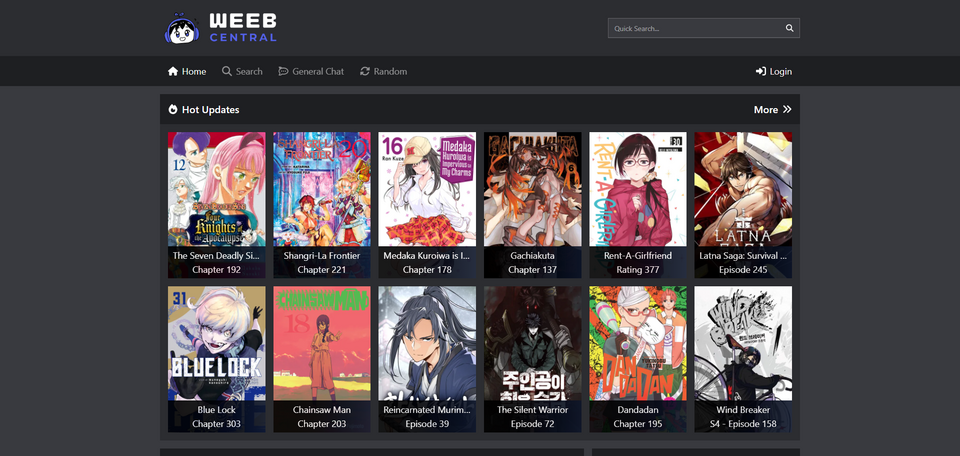Select Random in the navigation bar

point(383,72)
